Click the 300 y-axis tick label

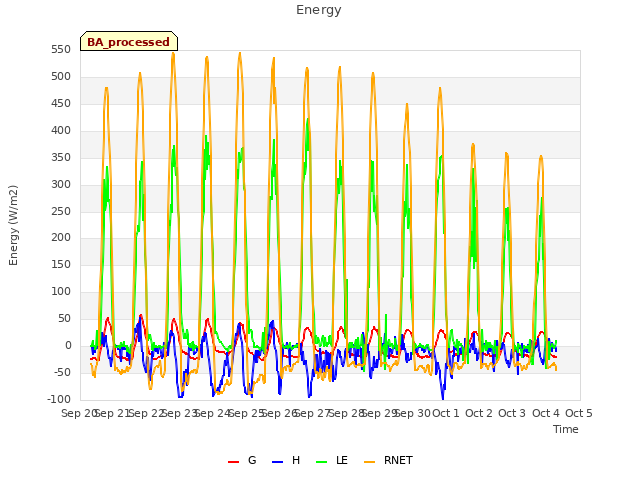(x=61, y=184)
